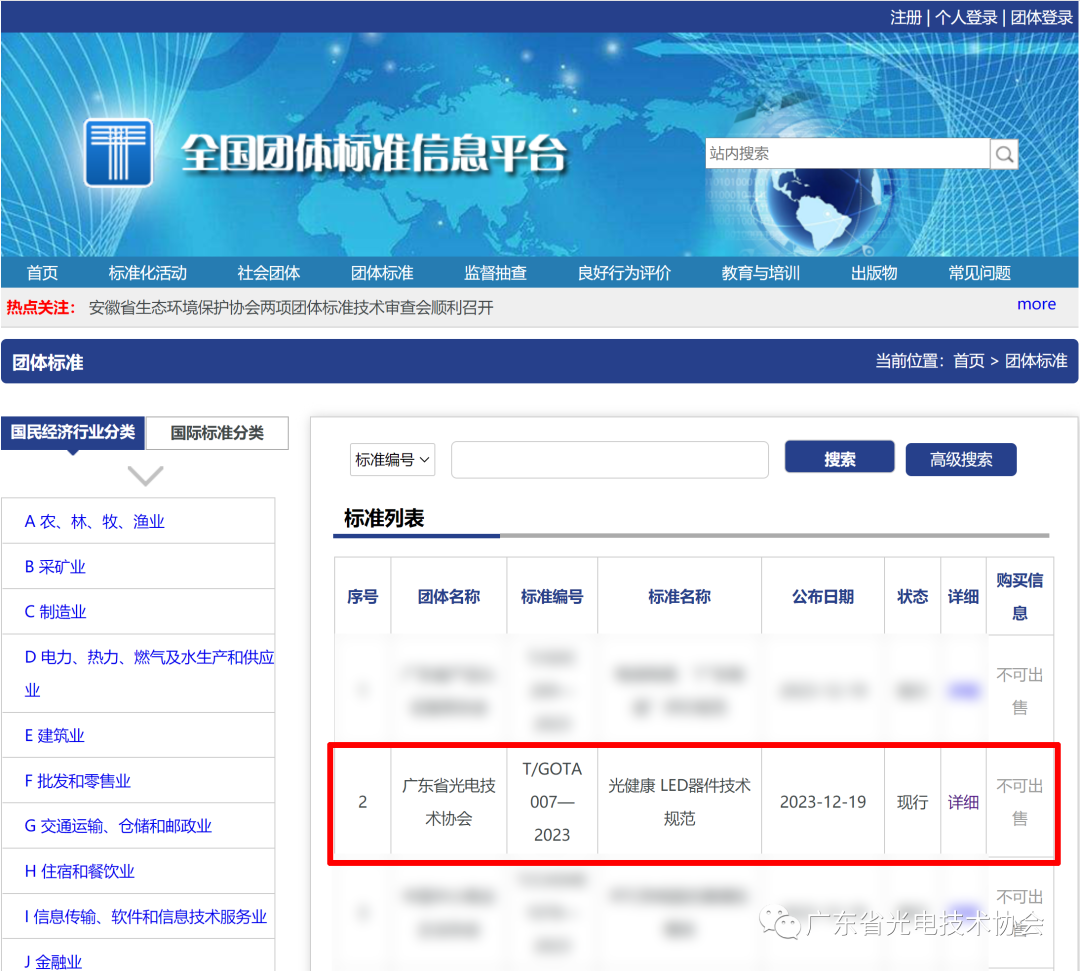Click standard number T/GOTA 007—2023
The height and width of the screenshot is (971, 1080).
[552, 802]
